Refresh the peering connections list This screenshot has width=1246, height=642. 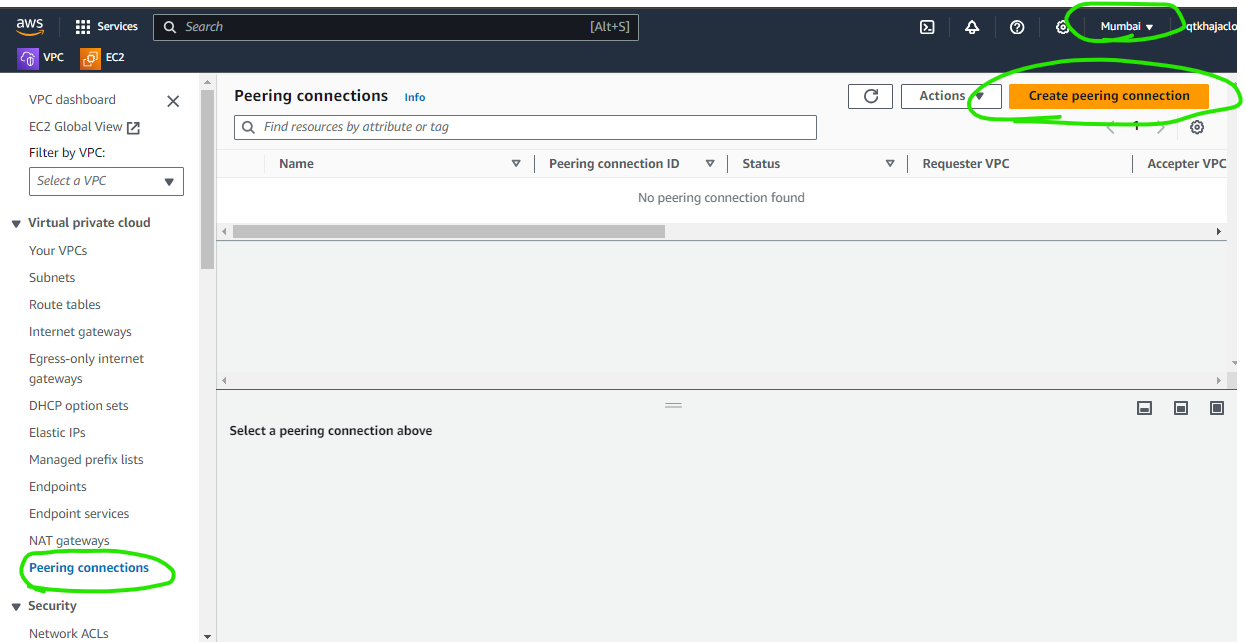[870, 96]
